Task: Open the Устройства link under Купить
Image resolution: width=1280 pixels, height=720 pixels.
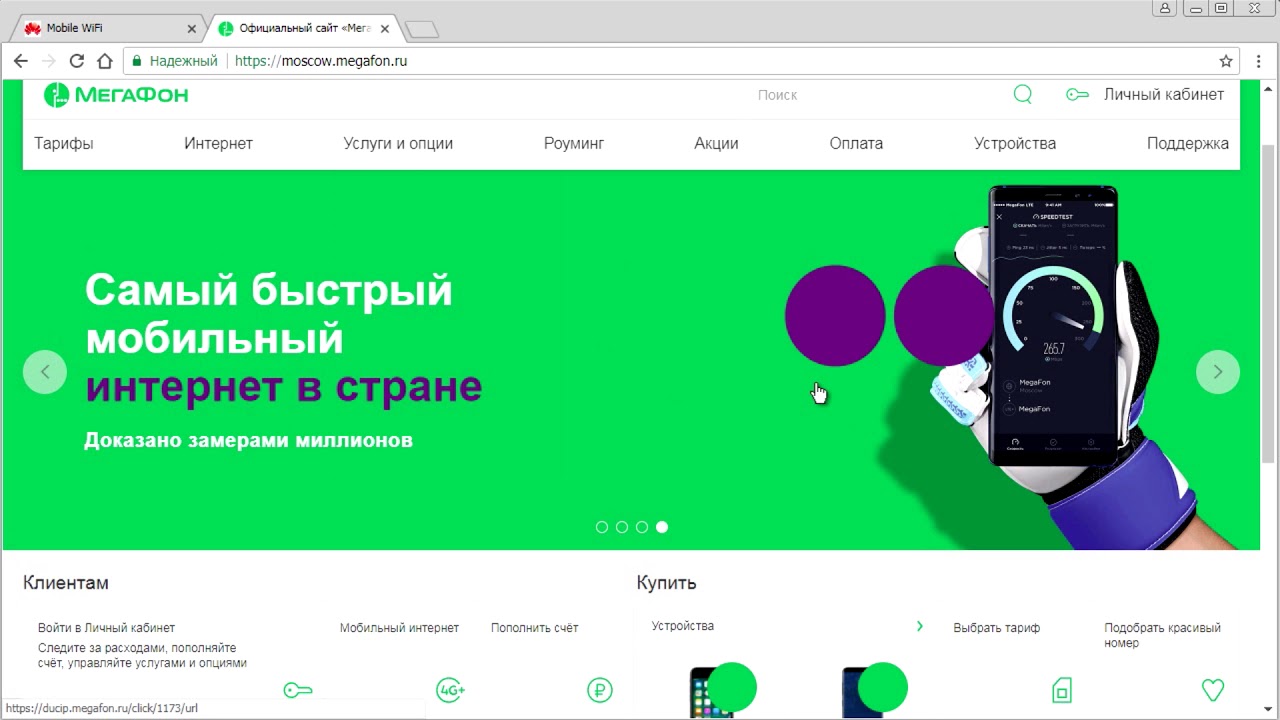Action: [683, 626]
